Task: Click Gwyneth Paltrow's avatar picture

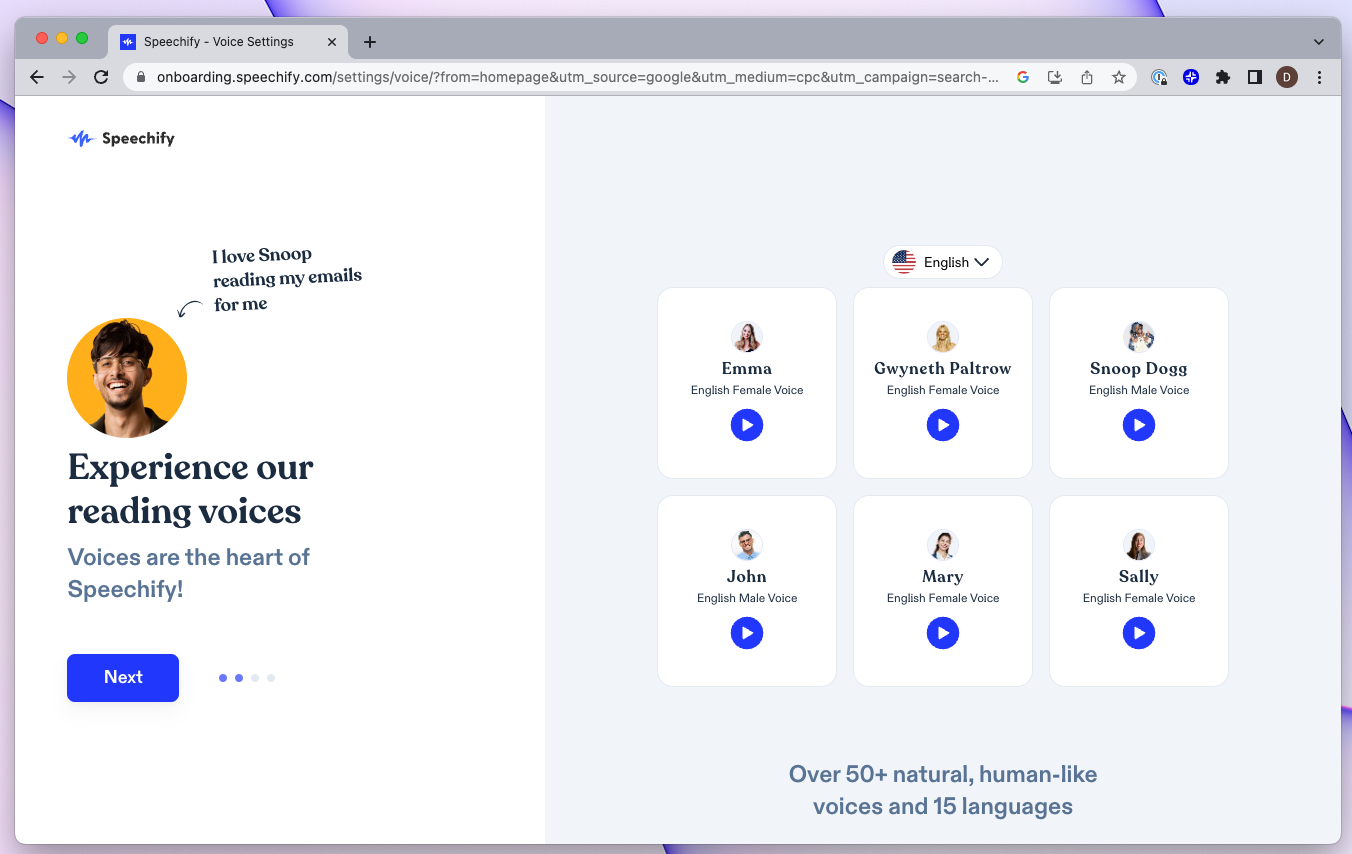Action: point(943,337)
